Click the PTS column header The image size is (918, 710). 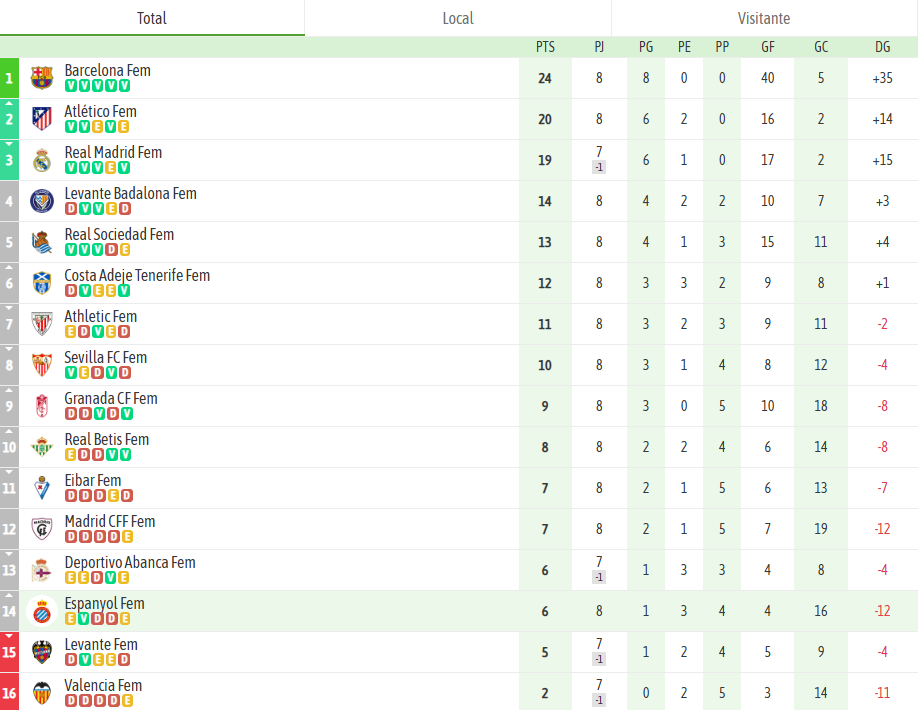[x=545, y=47]
